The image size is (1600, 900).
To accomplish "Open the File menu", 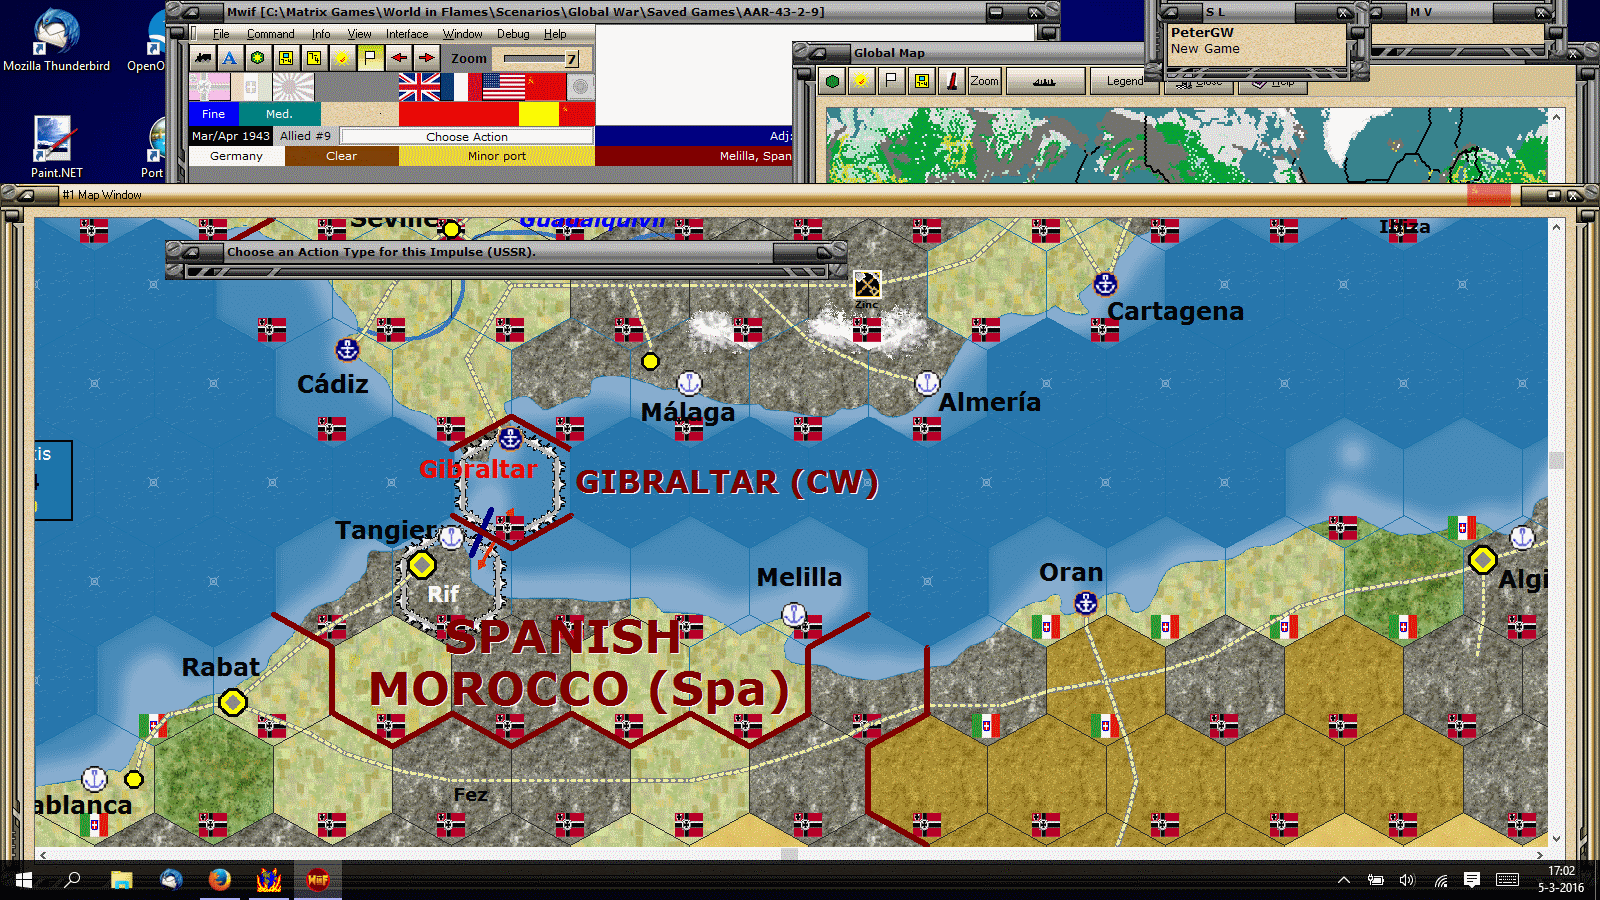I will point(221,34).
